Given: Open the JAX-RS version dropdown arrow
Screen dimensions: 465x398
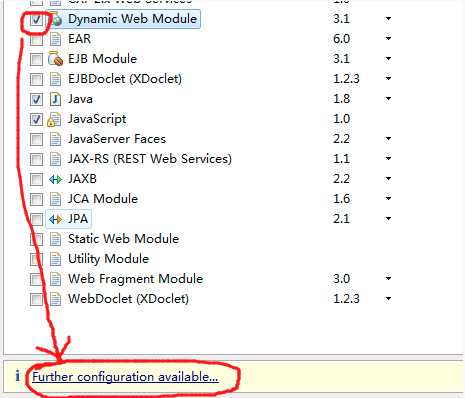Looking at the screenshot, I should pyautogui.click(x=388, y=159).
